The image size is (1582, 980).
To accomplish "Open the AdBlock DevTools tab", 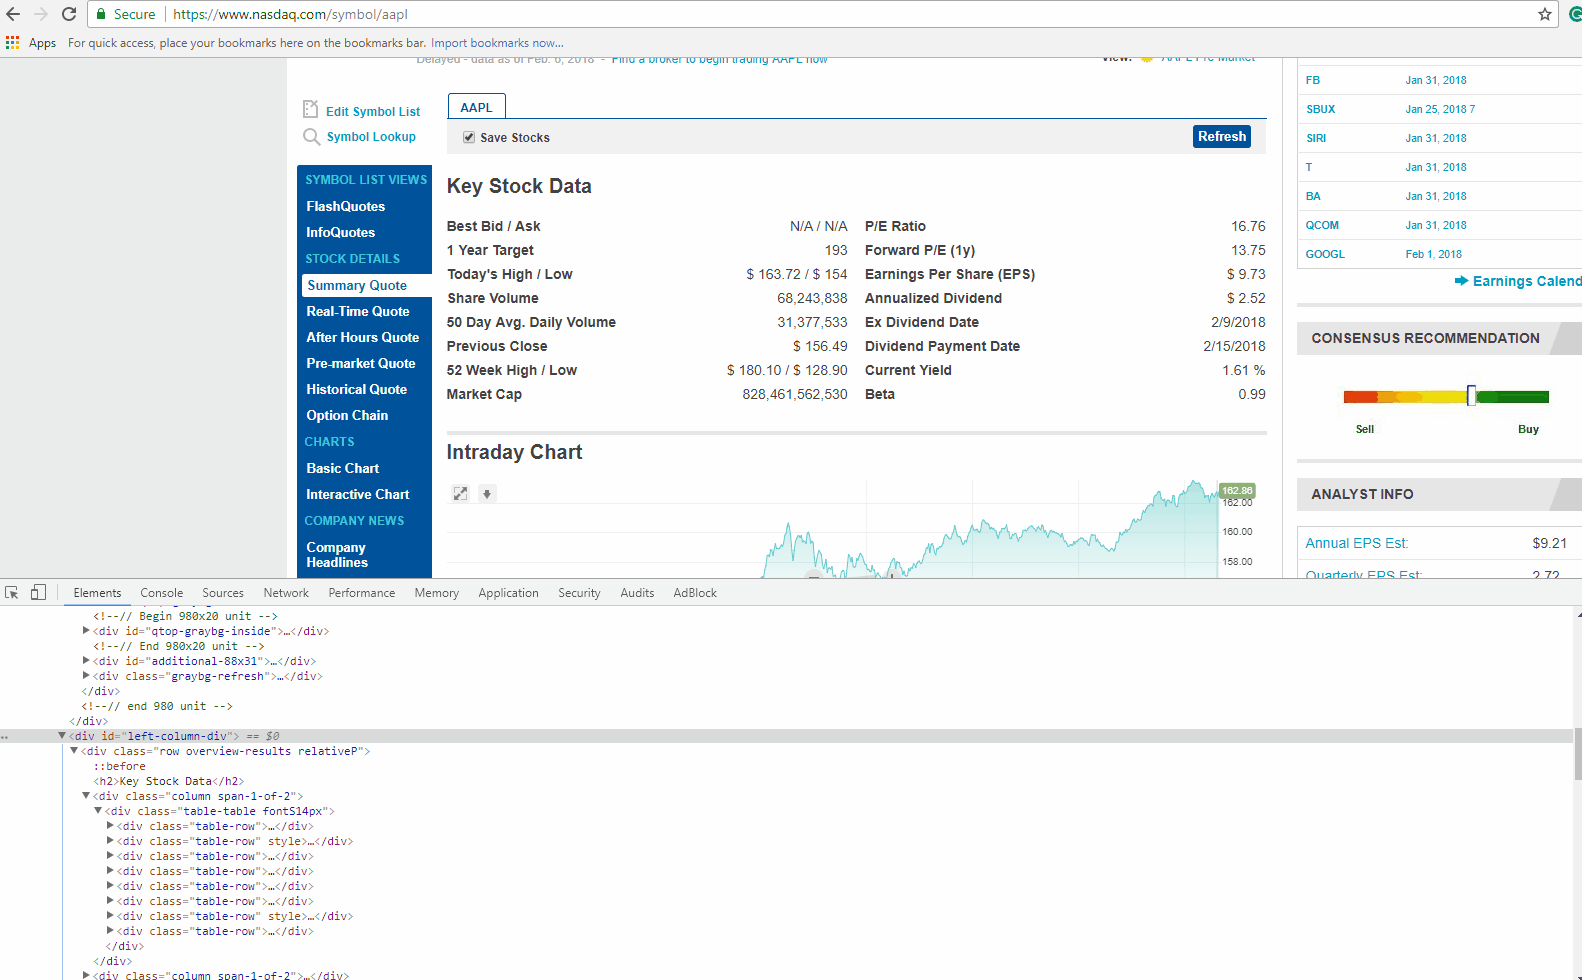I will 695,593.
